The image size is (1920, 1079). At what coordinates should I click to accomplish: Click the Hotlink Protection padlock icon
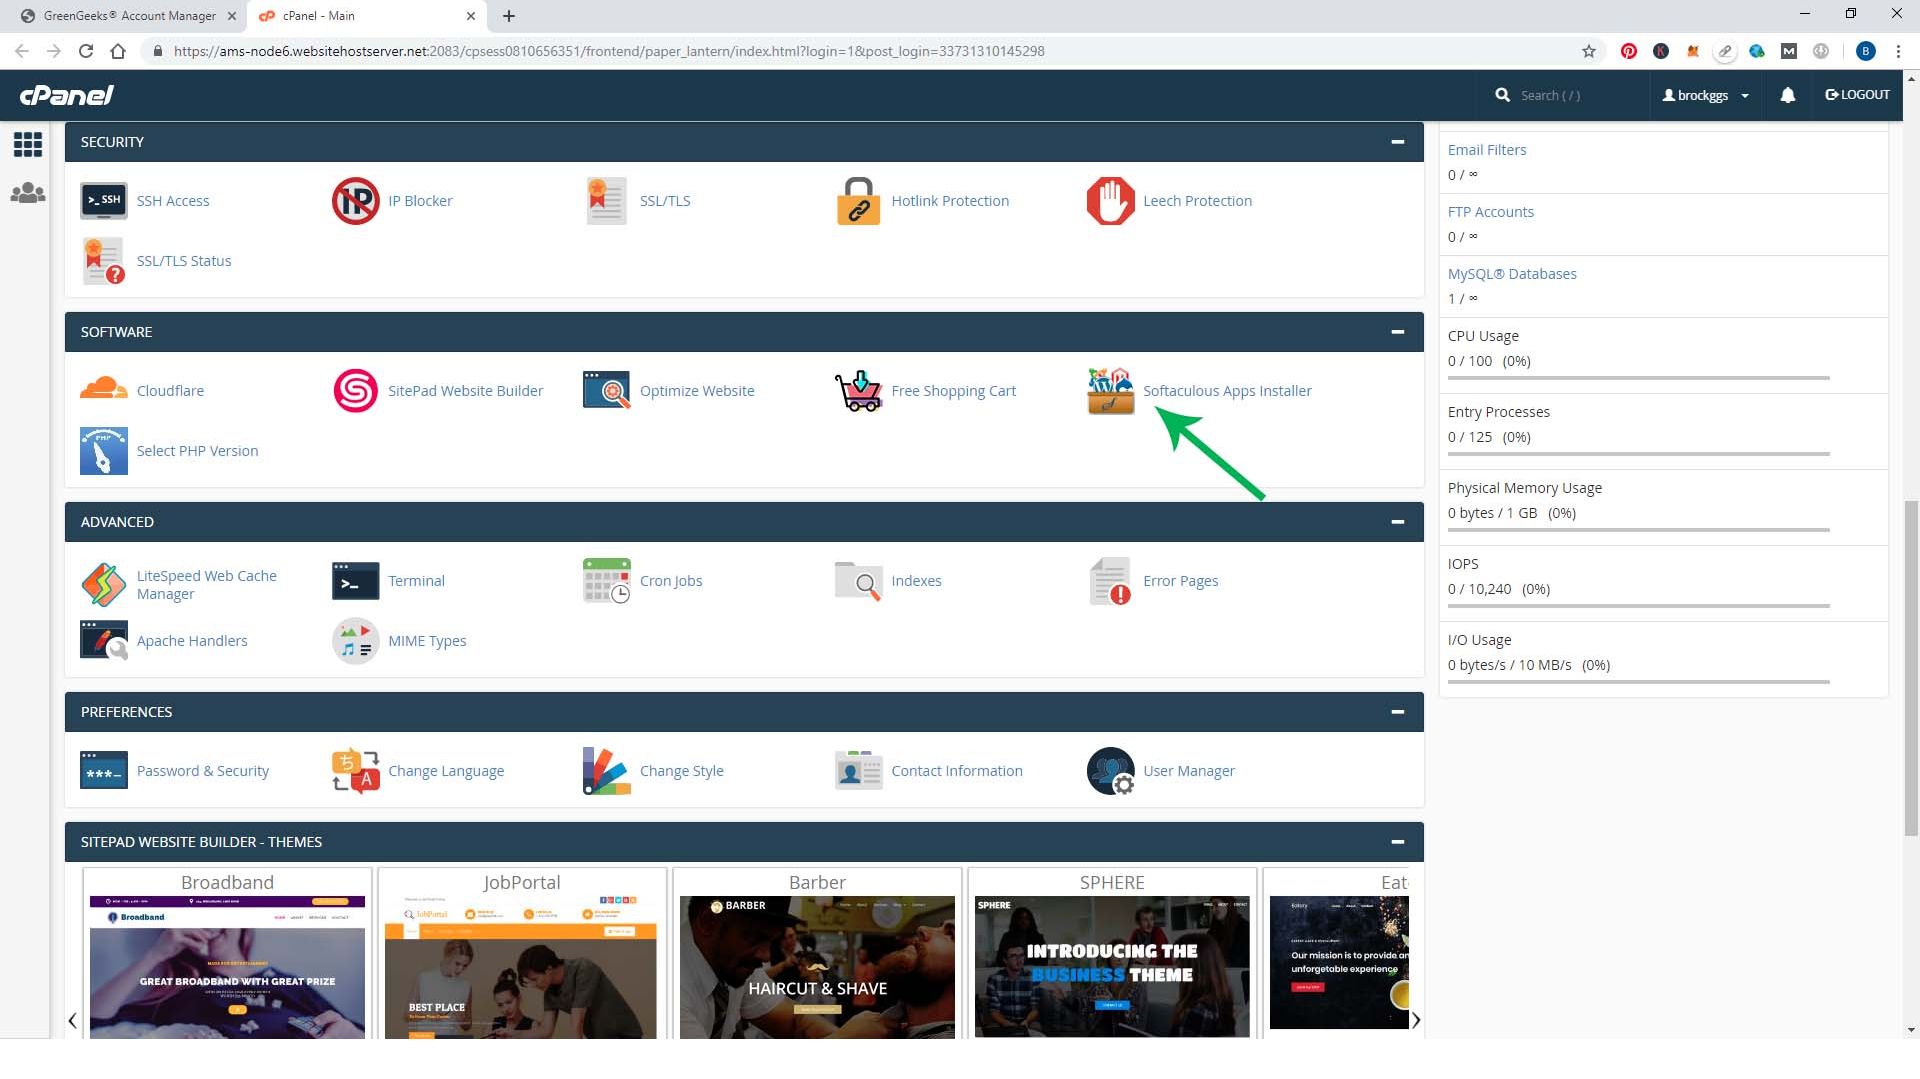(x=858, y=201)
